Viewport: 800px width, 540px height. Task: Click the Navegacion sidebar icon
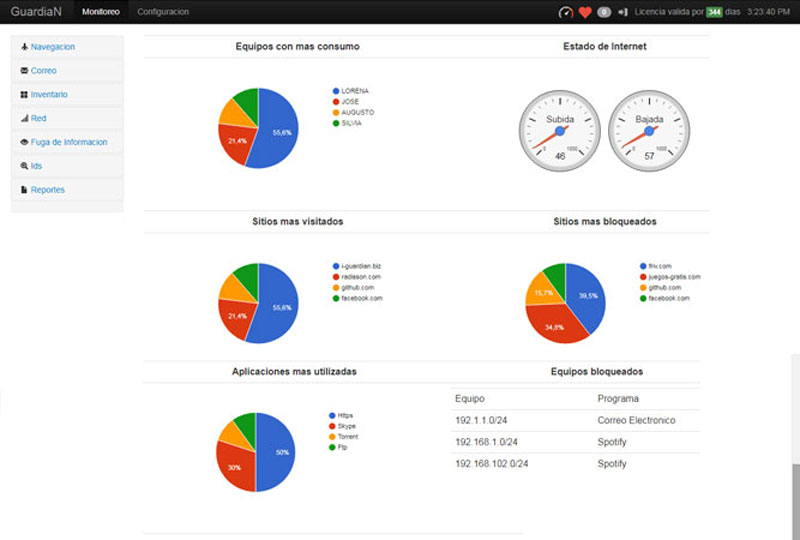click(24, 47)
